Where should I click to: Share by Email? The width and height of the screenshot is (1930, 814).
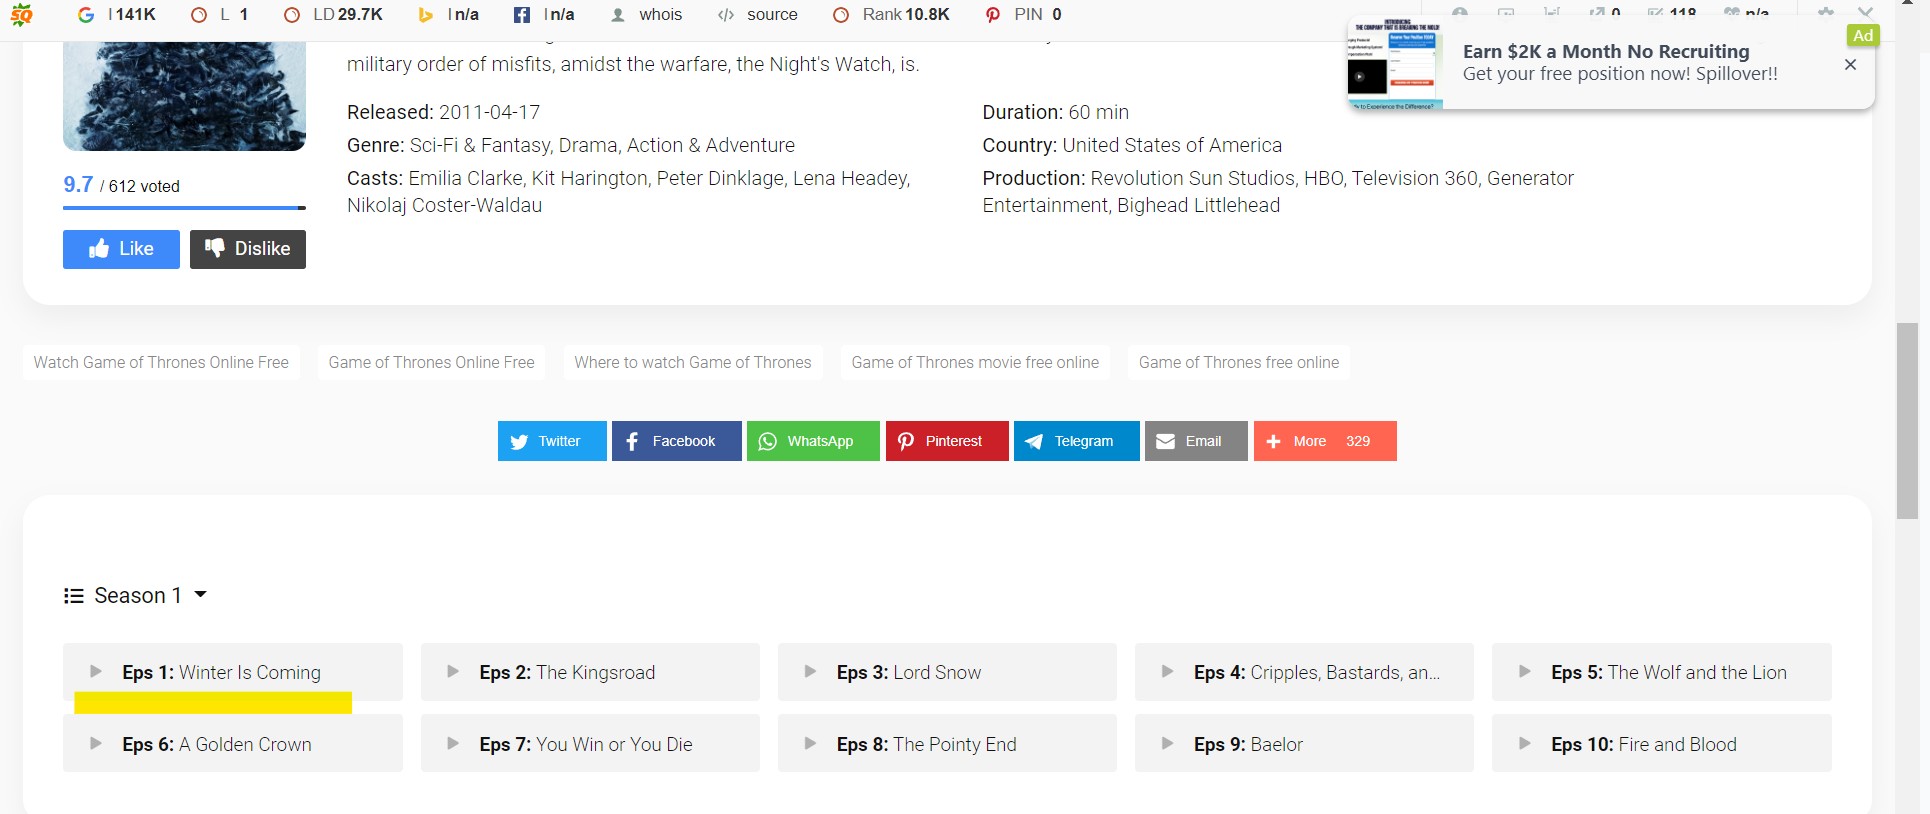[1196, 441]
